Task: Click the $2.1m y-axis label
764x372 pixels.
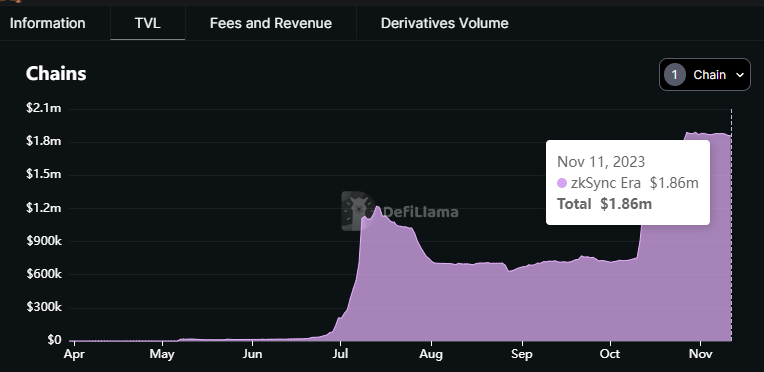Action: tap(44, 108)
